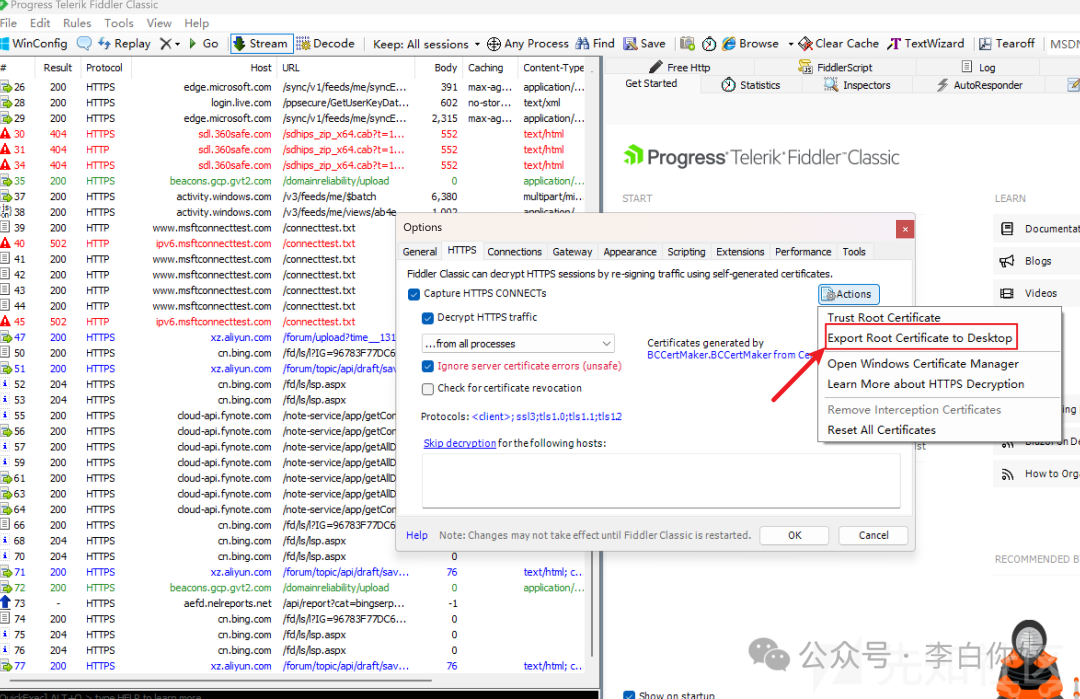1080x699 pixels.
Task: Open the Connections tab in Options
Action: tap(515, 252)
